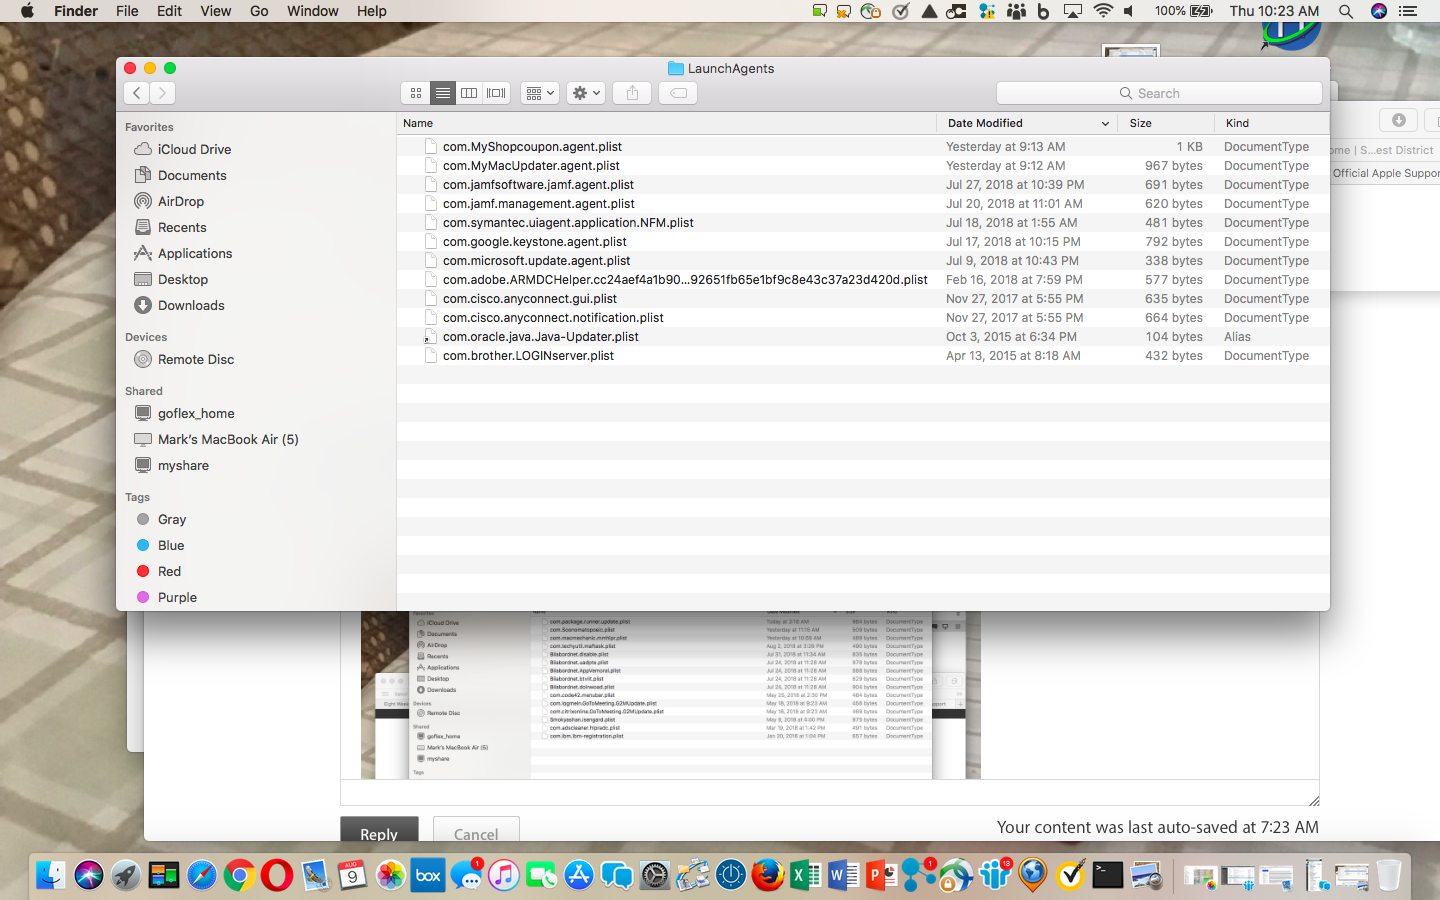Screen dimensions: 1440x900
Task: Click the attached screenshot in the forum post
Action: (671, 694)
